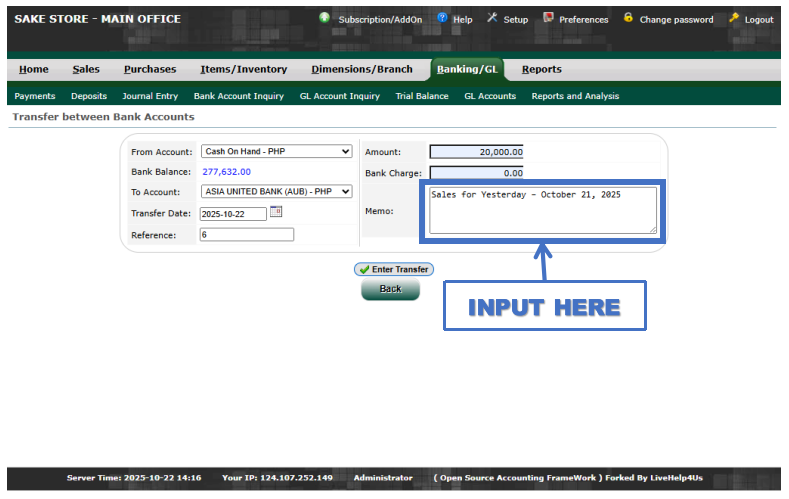Click into the Memo text area
789x499 pixels.
click(542, 210)
